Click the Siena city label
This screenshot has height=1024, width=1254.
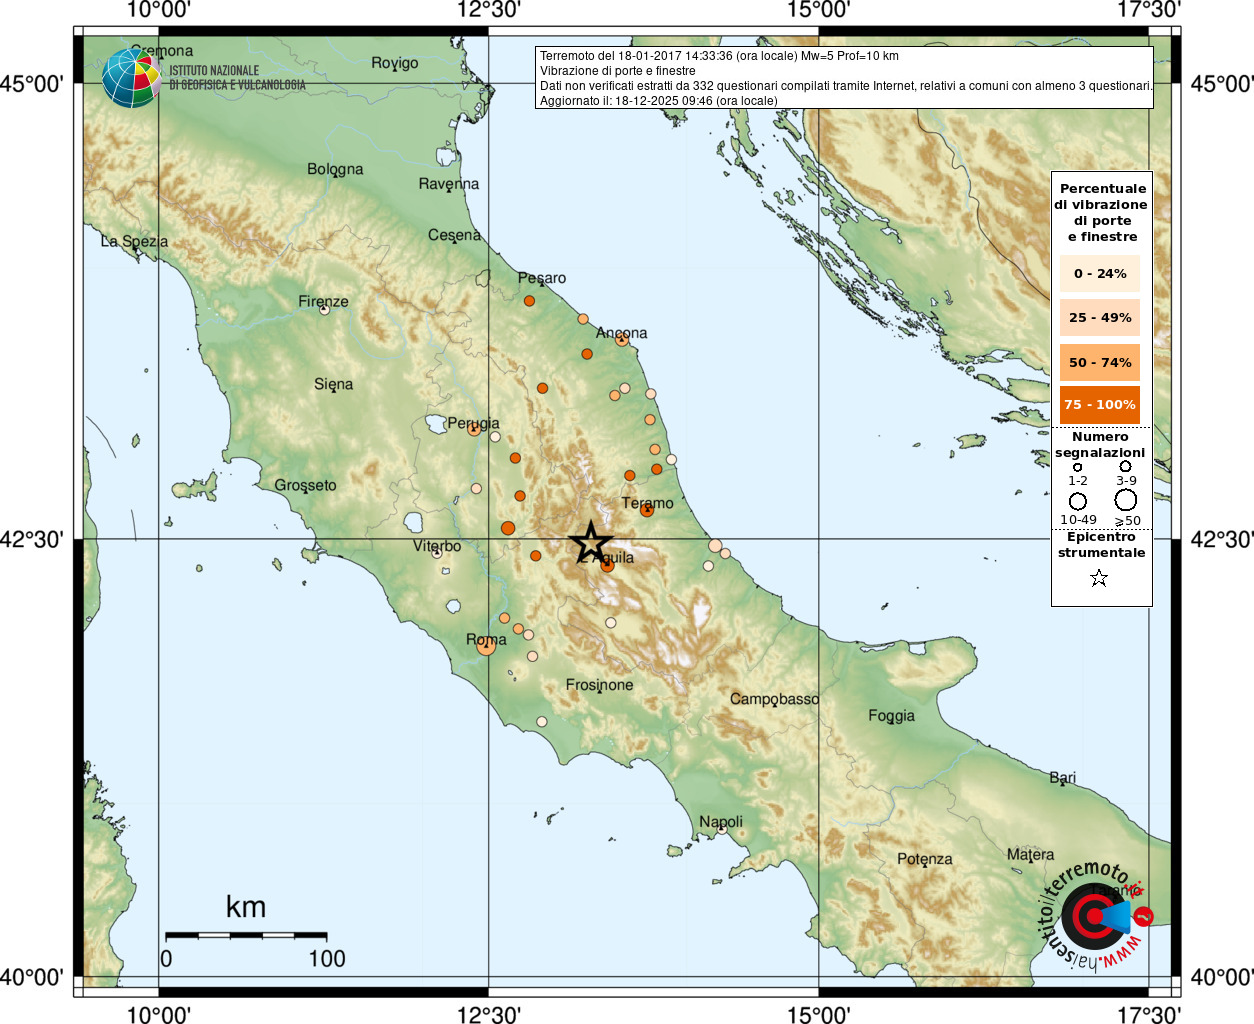333,384
